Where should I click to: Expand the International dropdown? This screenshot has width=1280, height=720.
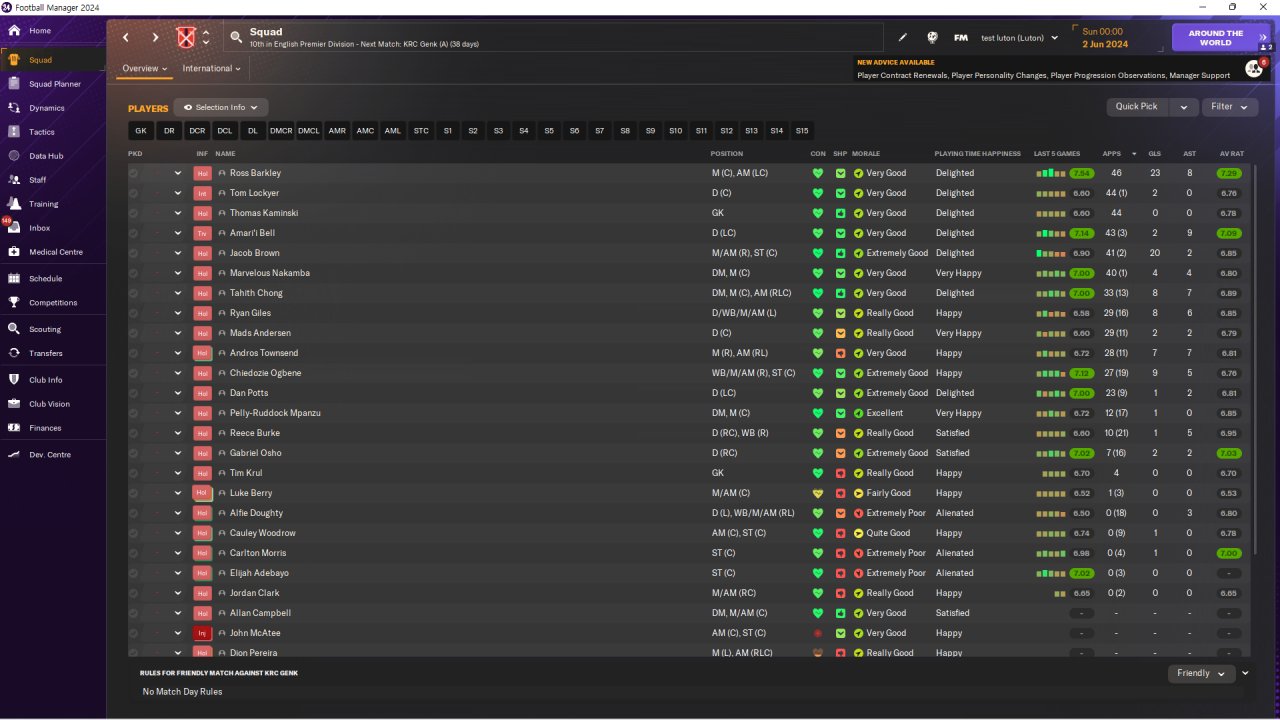coord(212,69)
